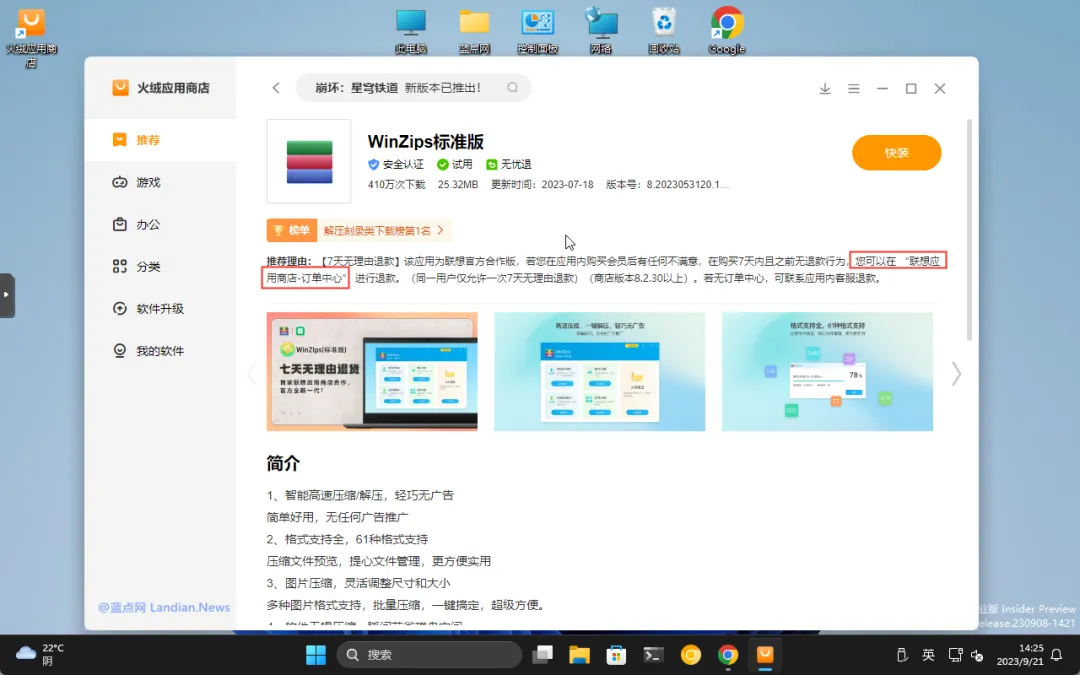Minimize the 火绒应用商店 window
This screenshot has height=675, width=1080.
(x=882, y=88)
